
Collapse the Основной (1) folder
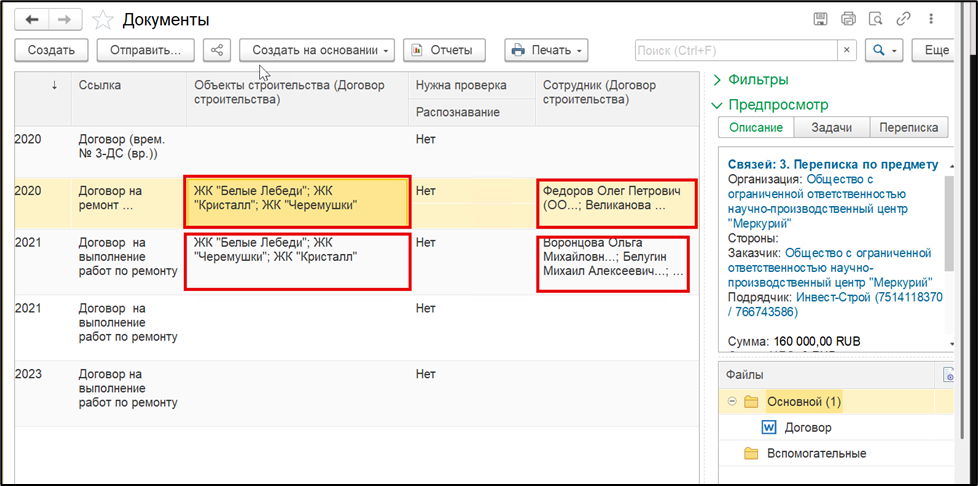[732, 402]
